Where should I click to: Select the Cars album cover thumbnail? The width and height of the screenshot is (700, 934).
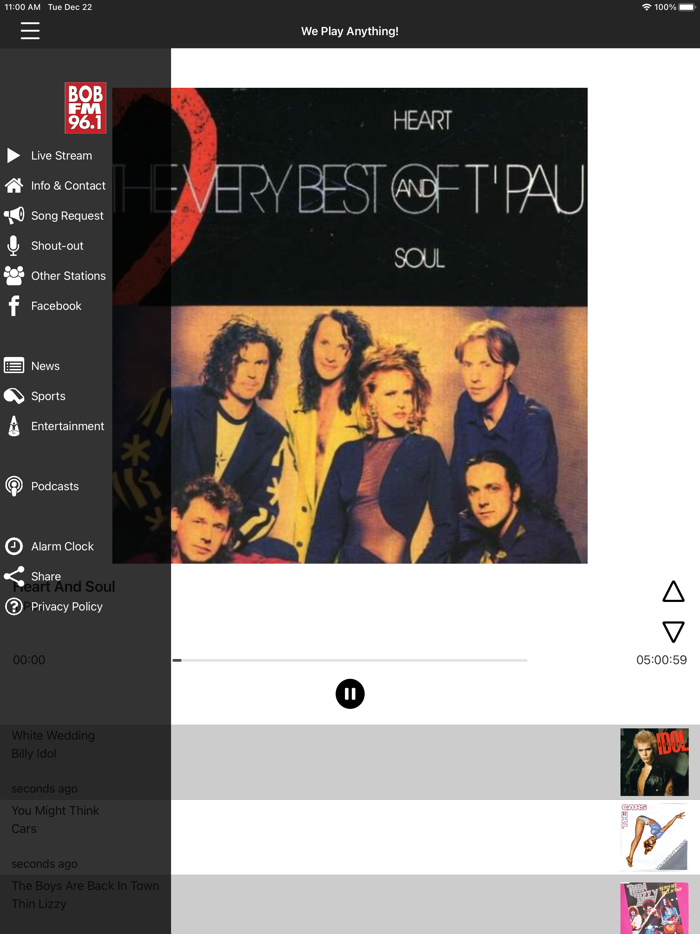click(x=654, y=837)
